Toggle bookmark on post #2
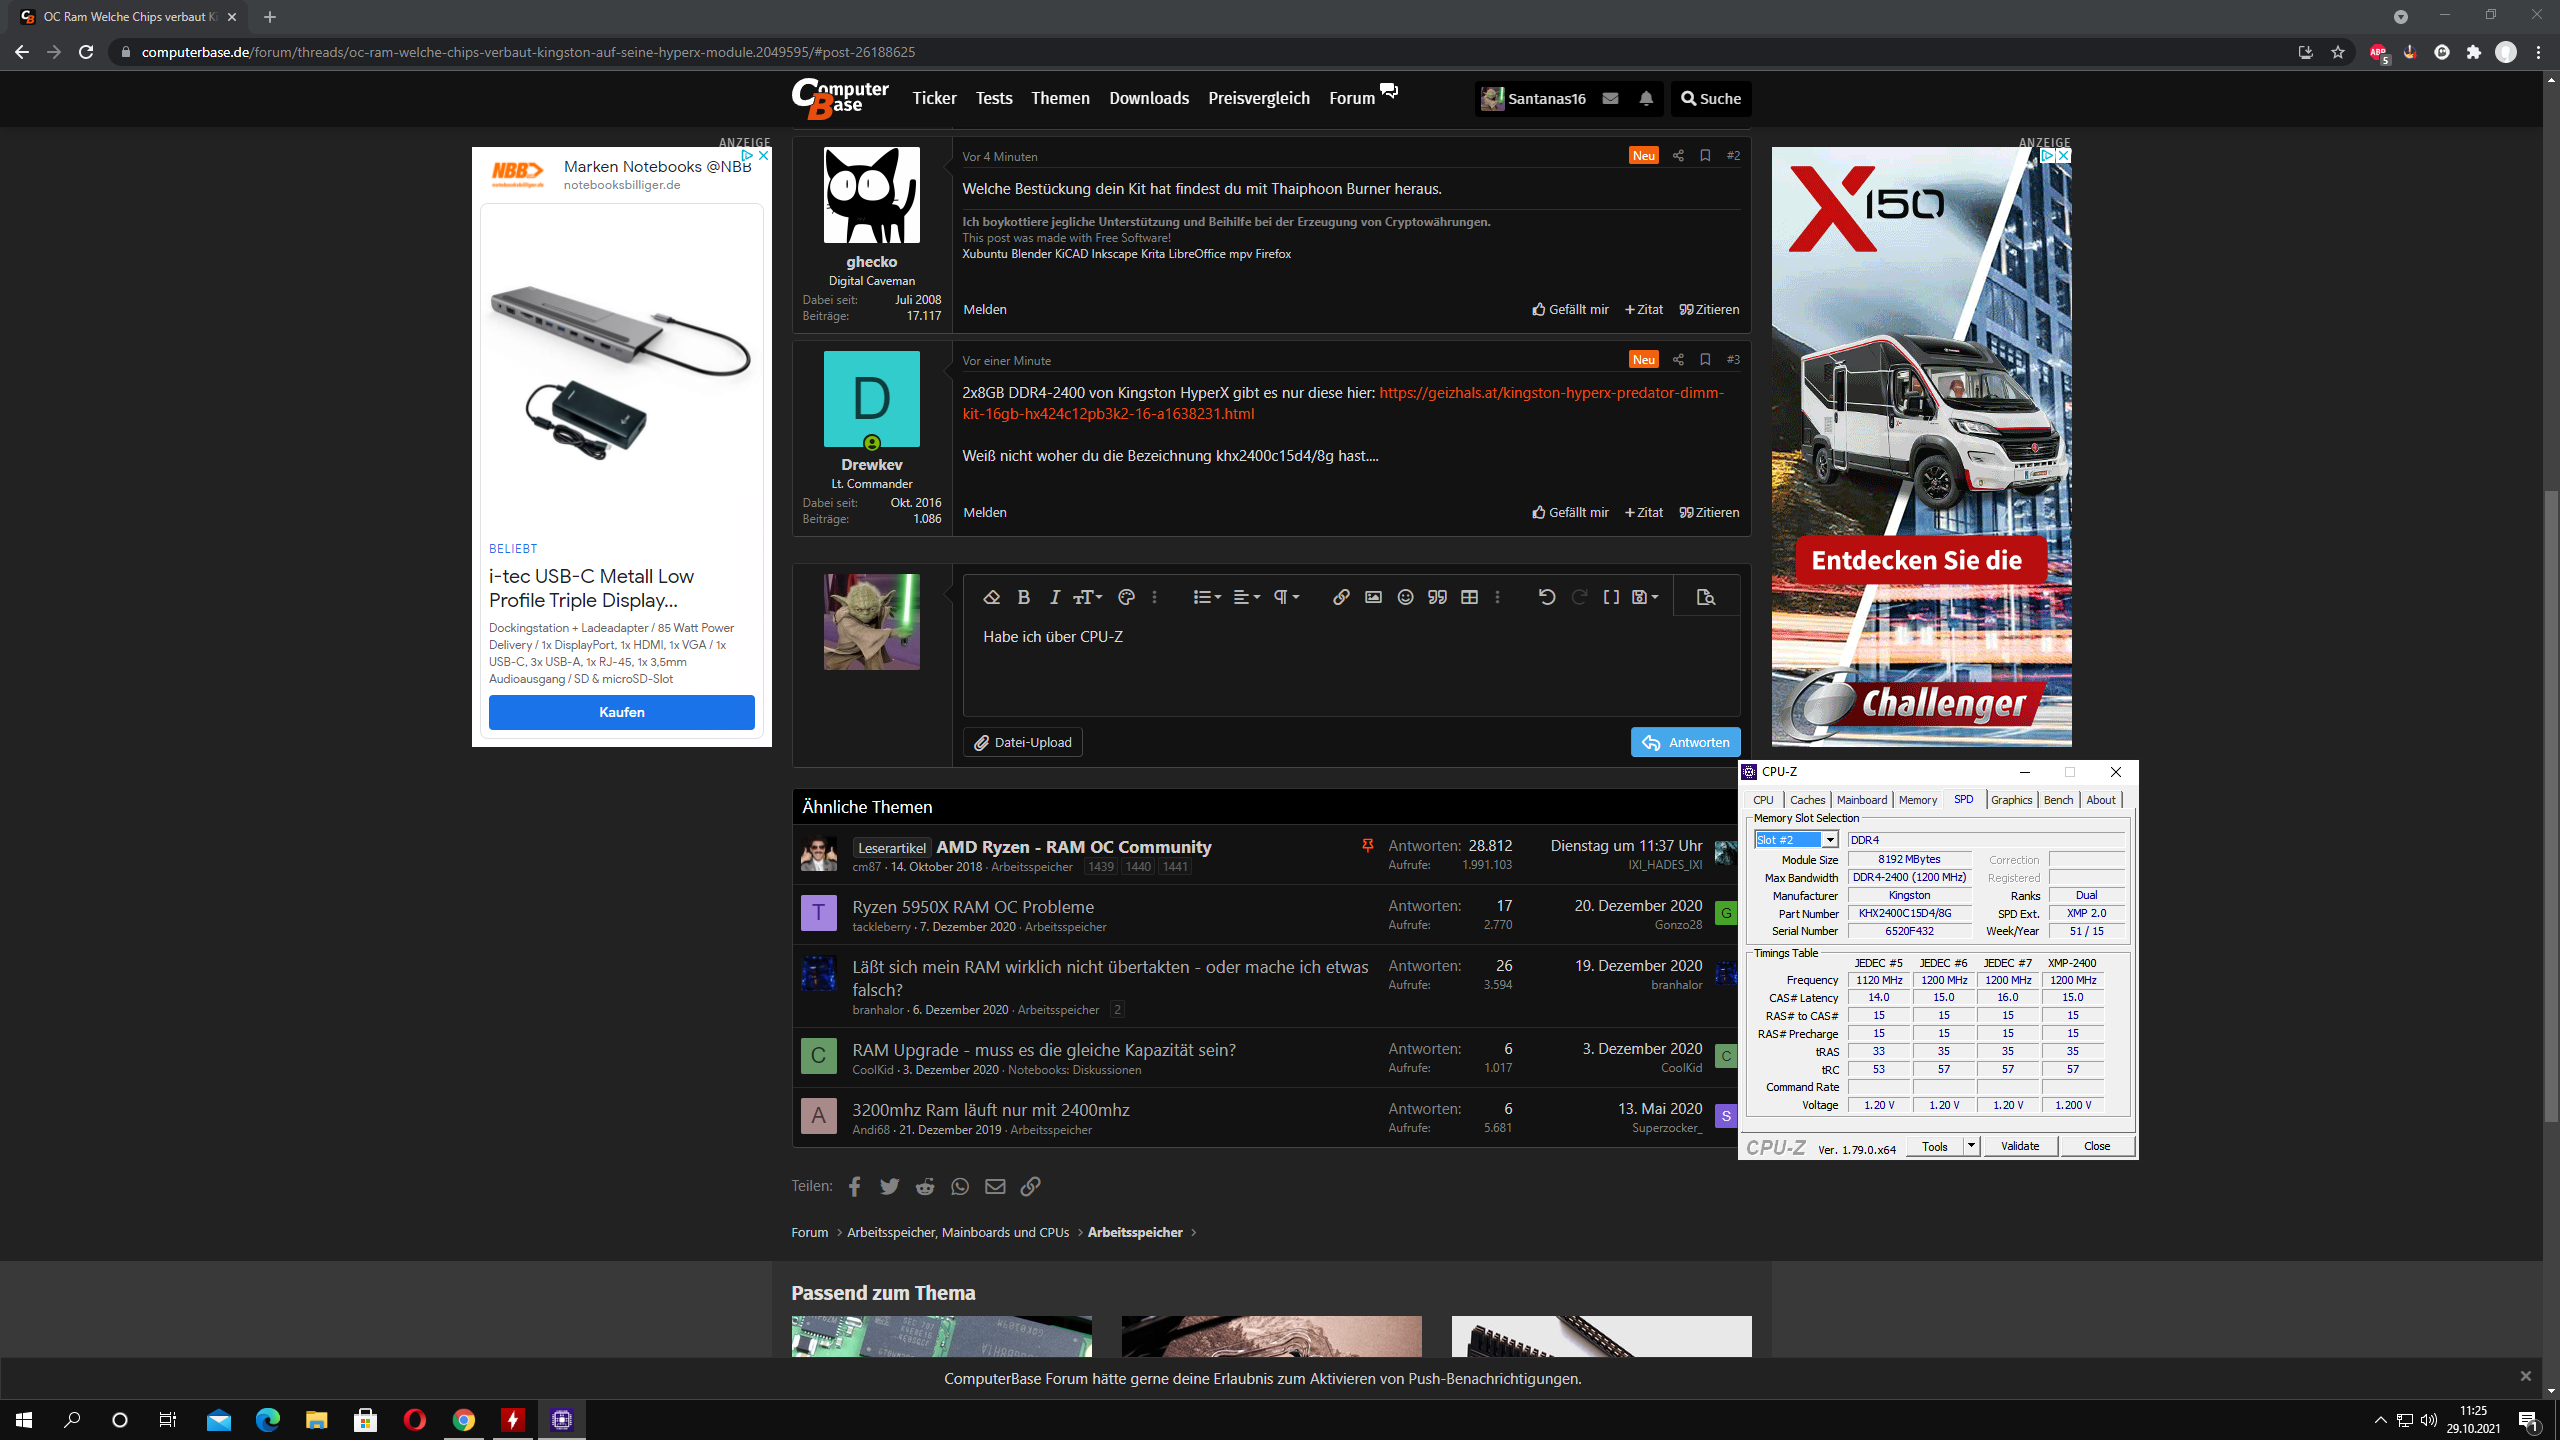This screenshot has width=2560, height=1440. [x=1705, y=156]
